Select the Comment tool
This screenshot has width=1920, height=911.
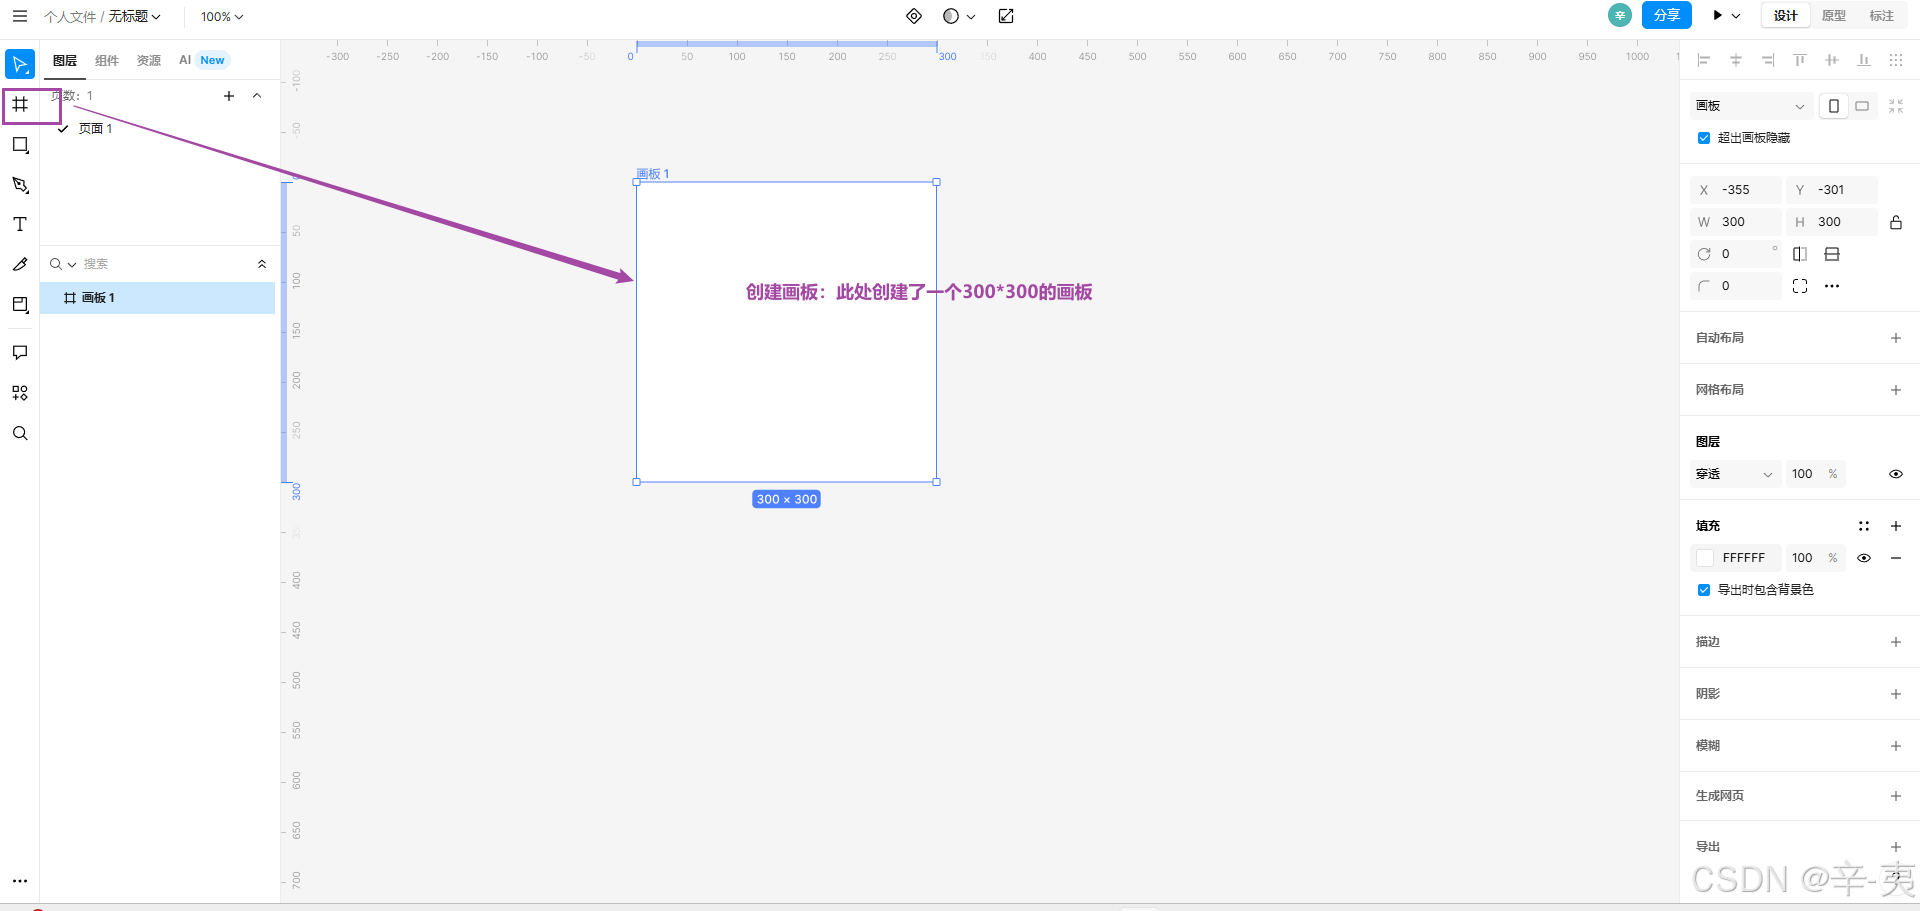tap(20, 352)
